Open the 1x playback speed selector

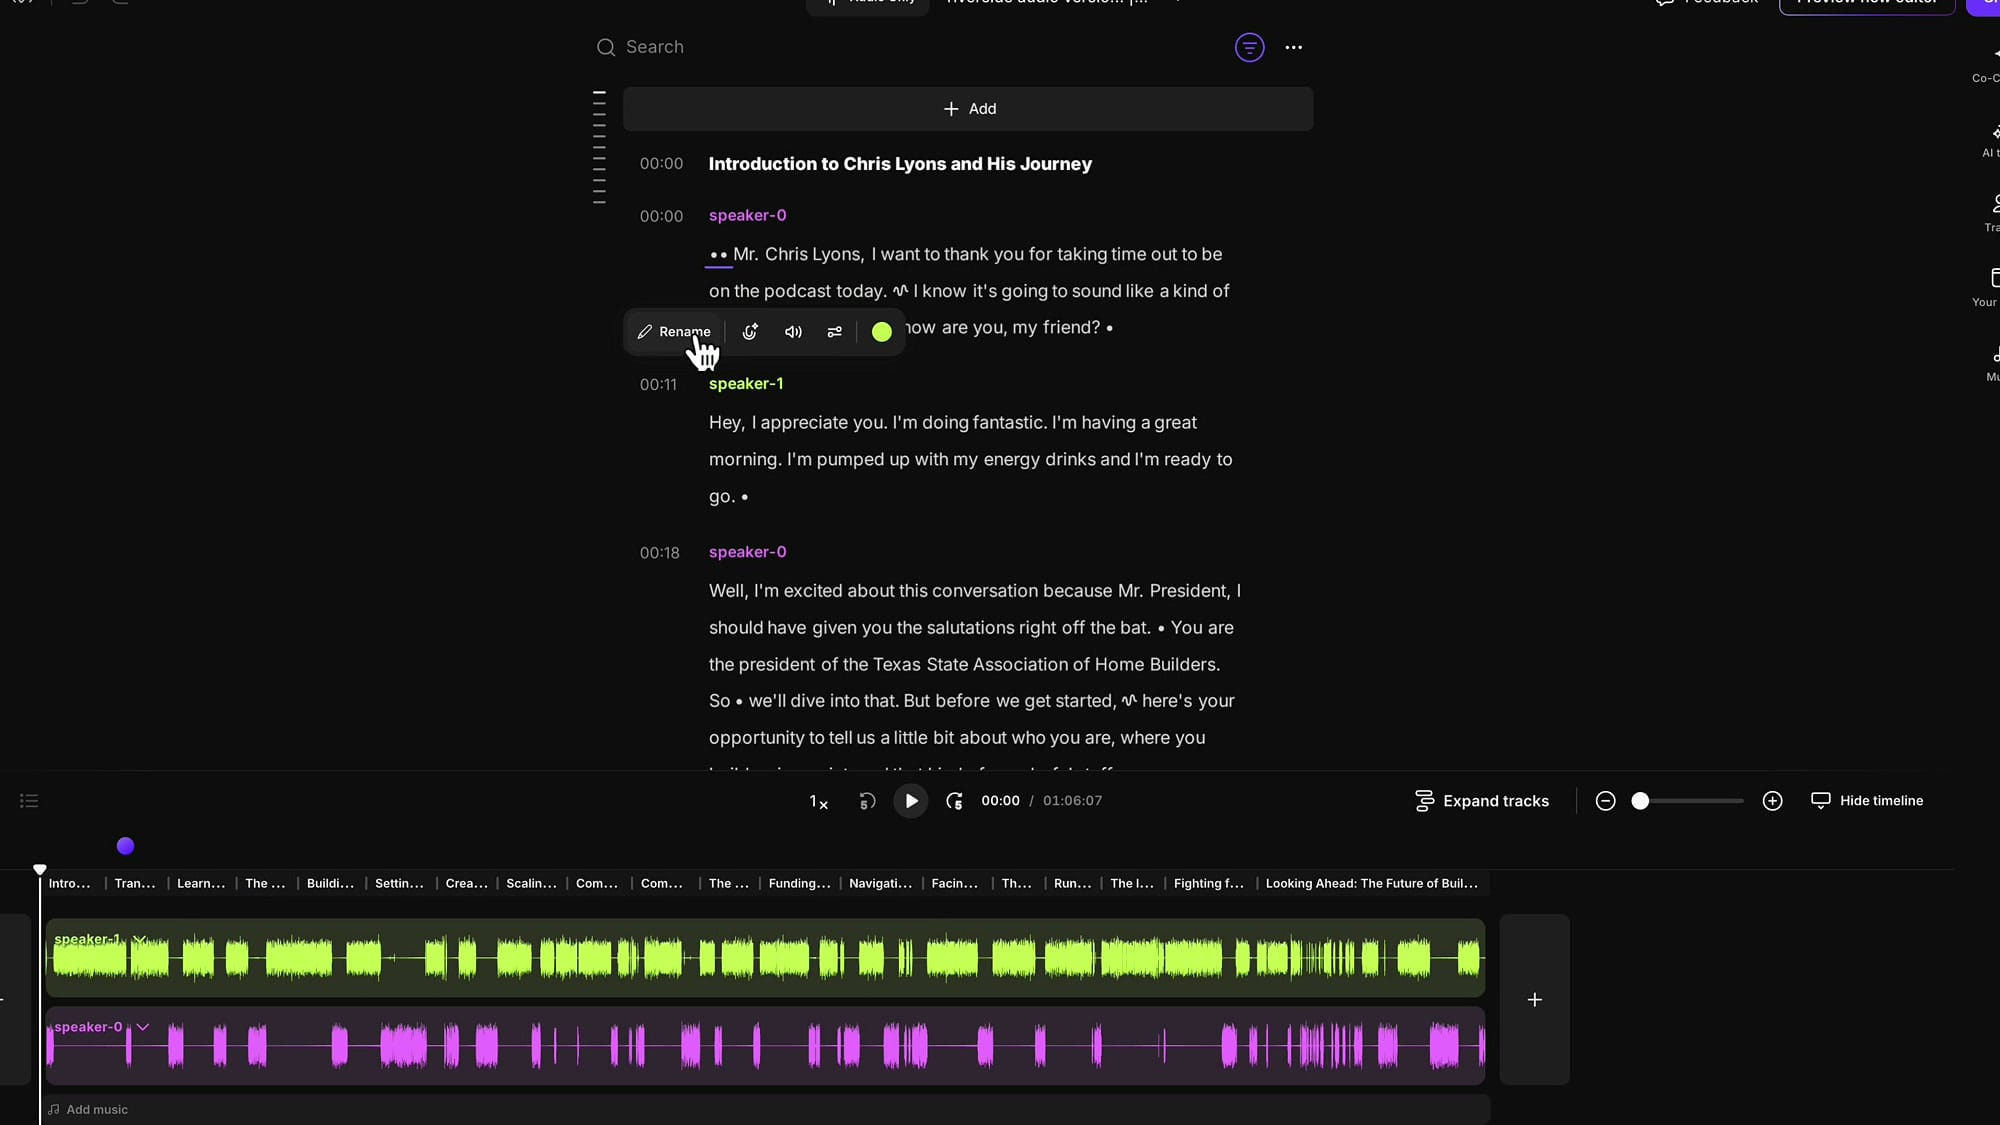coord(817,801)
